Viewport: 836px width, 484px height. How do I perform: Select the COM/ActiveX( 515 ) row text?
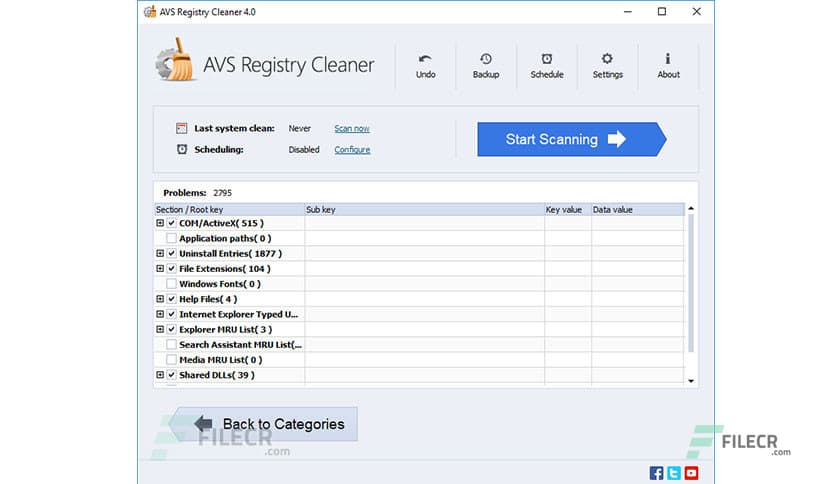(x=221, y=223)
